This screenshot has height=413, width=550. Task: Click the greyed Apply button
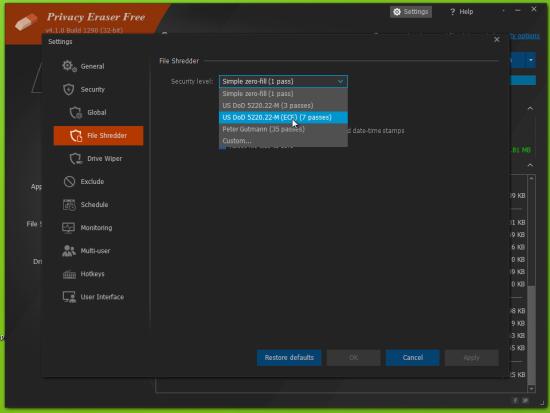(471, 358)
